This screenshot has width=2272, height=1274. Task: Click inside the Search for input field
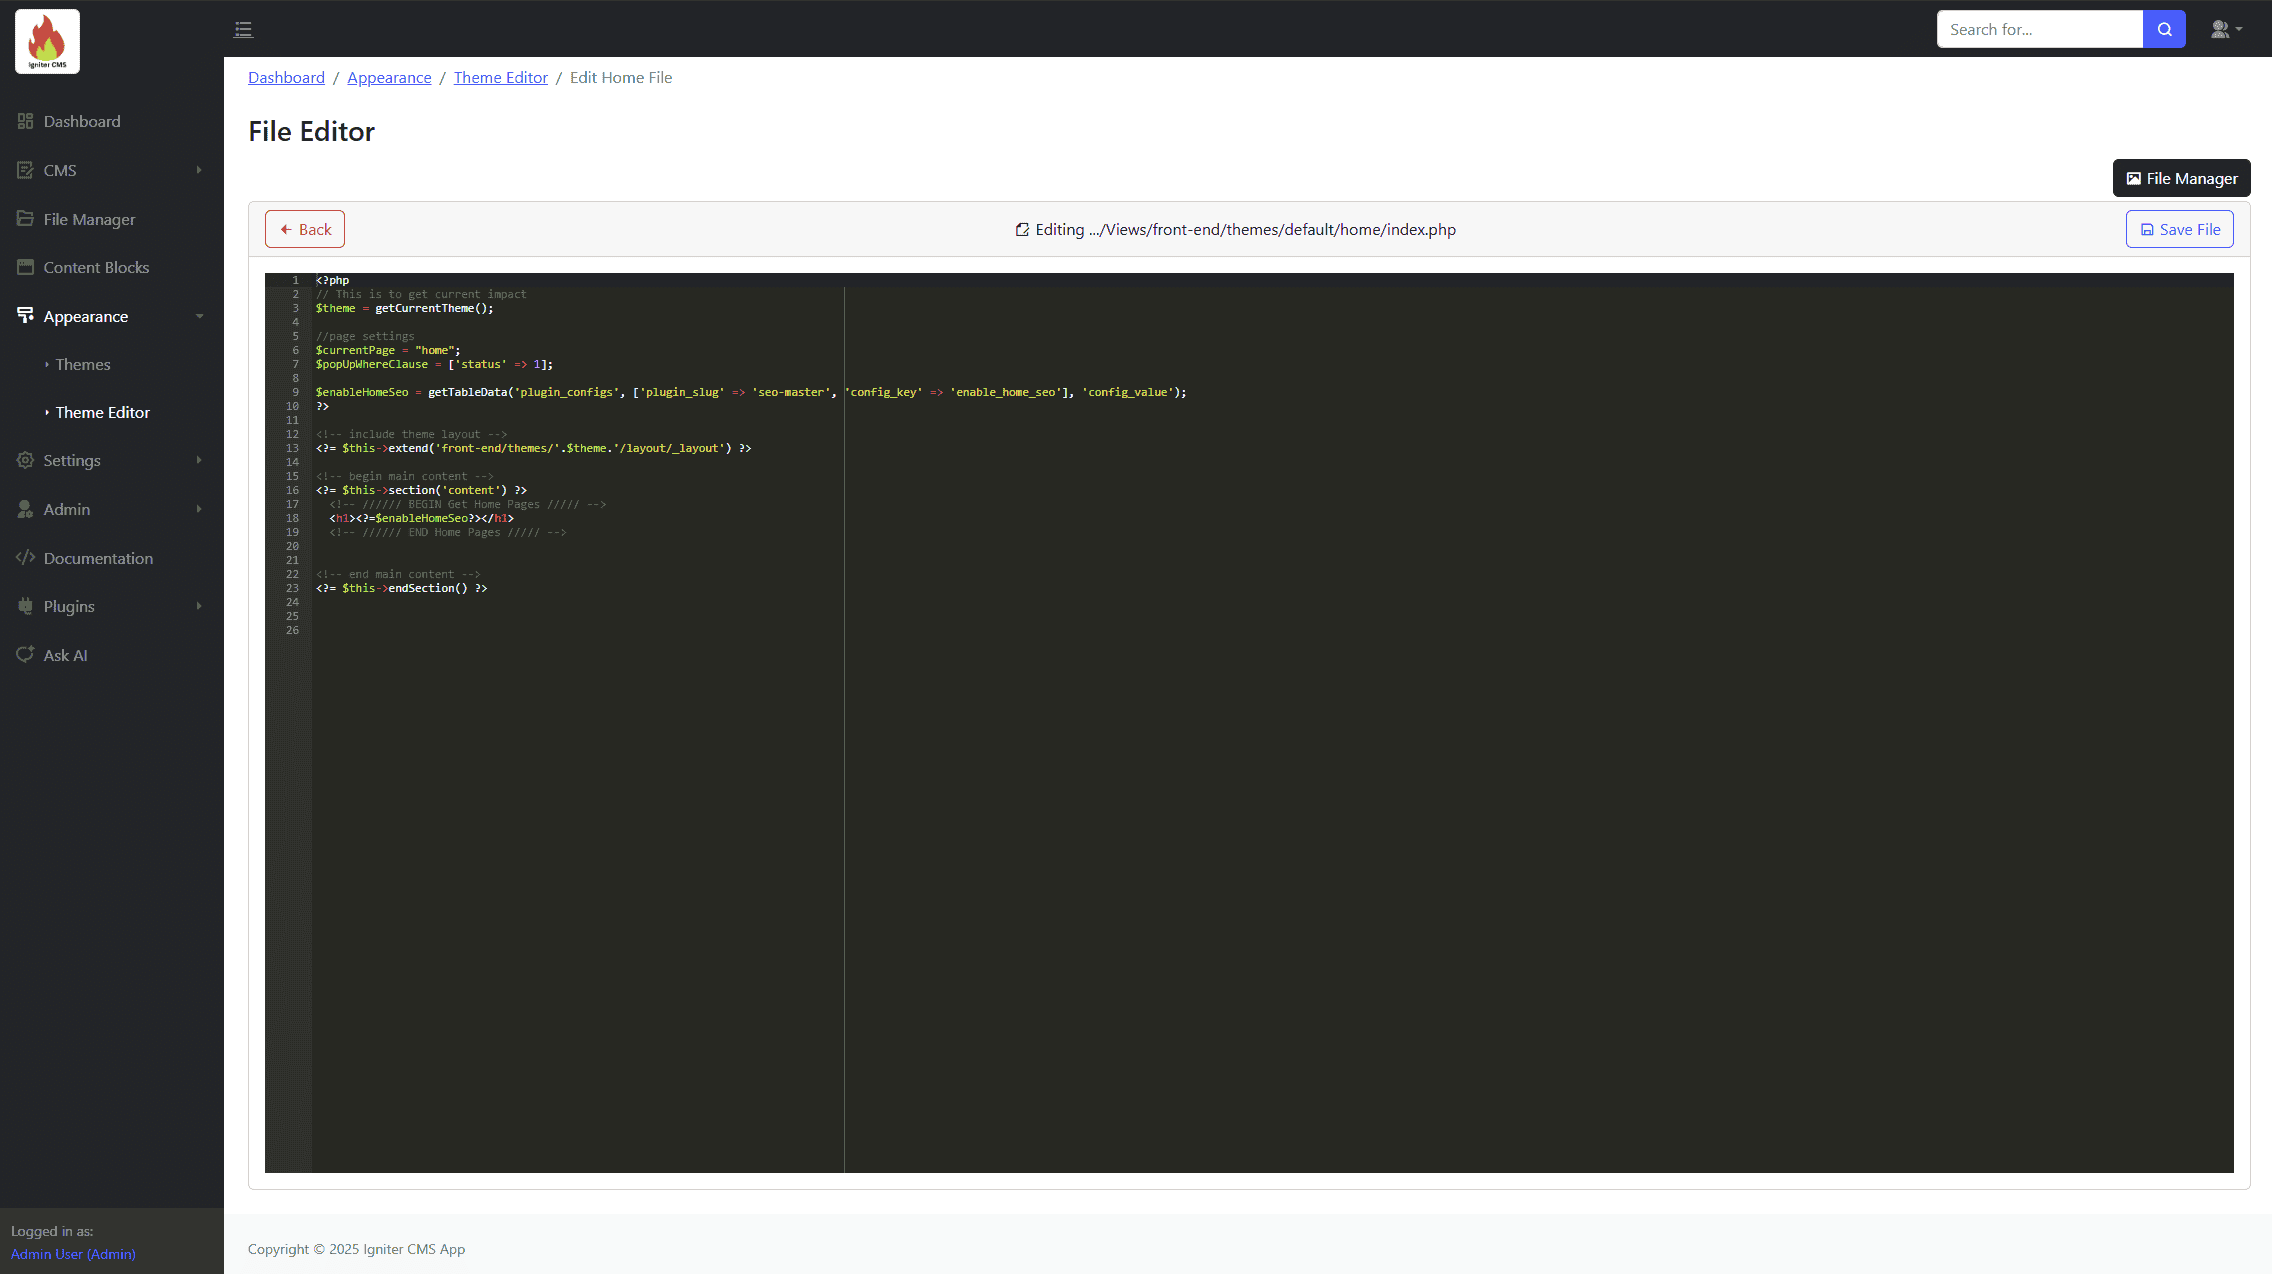click(2038, 29)
